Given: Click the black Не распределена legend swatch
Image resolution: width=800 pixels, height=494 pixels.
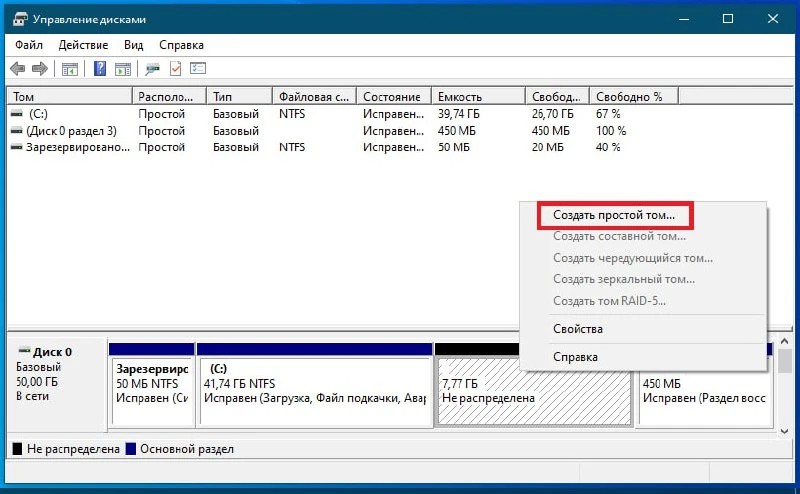Looking at the screenshot, I should (17, 449).
